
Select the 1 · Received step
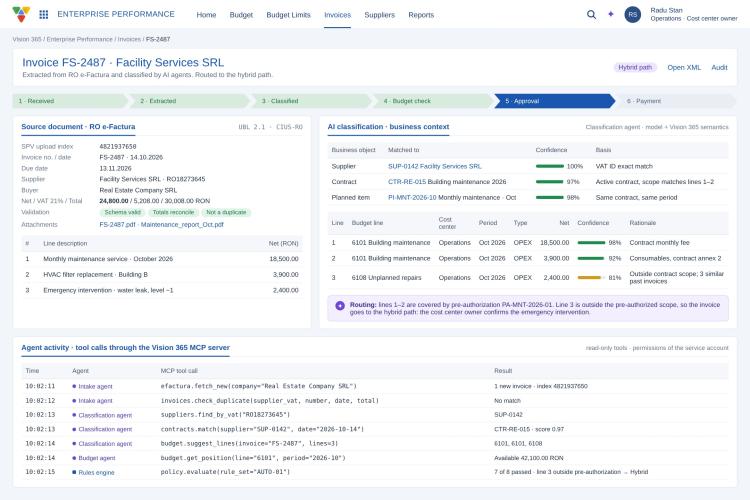[70, 101]
